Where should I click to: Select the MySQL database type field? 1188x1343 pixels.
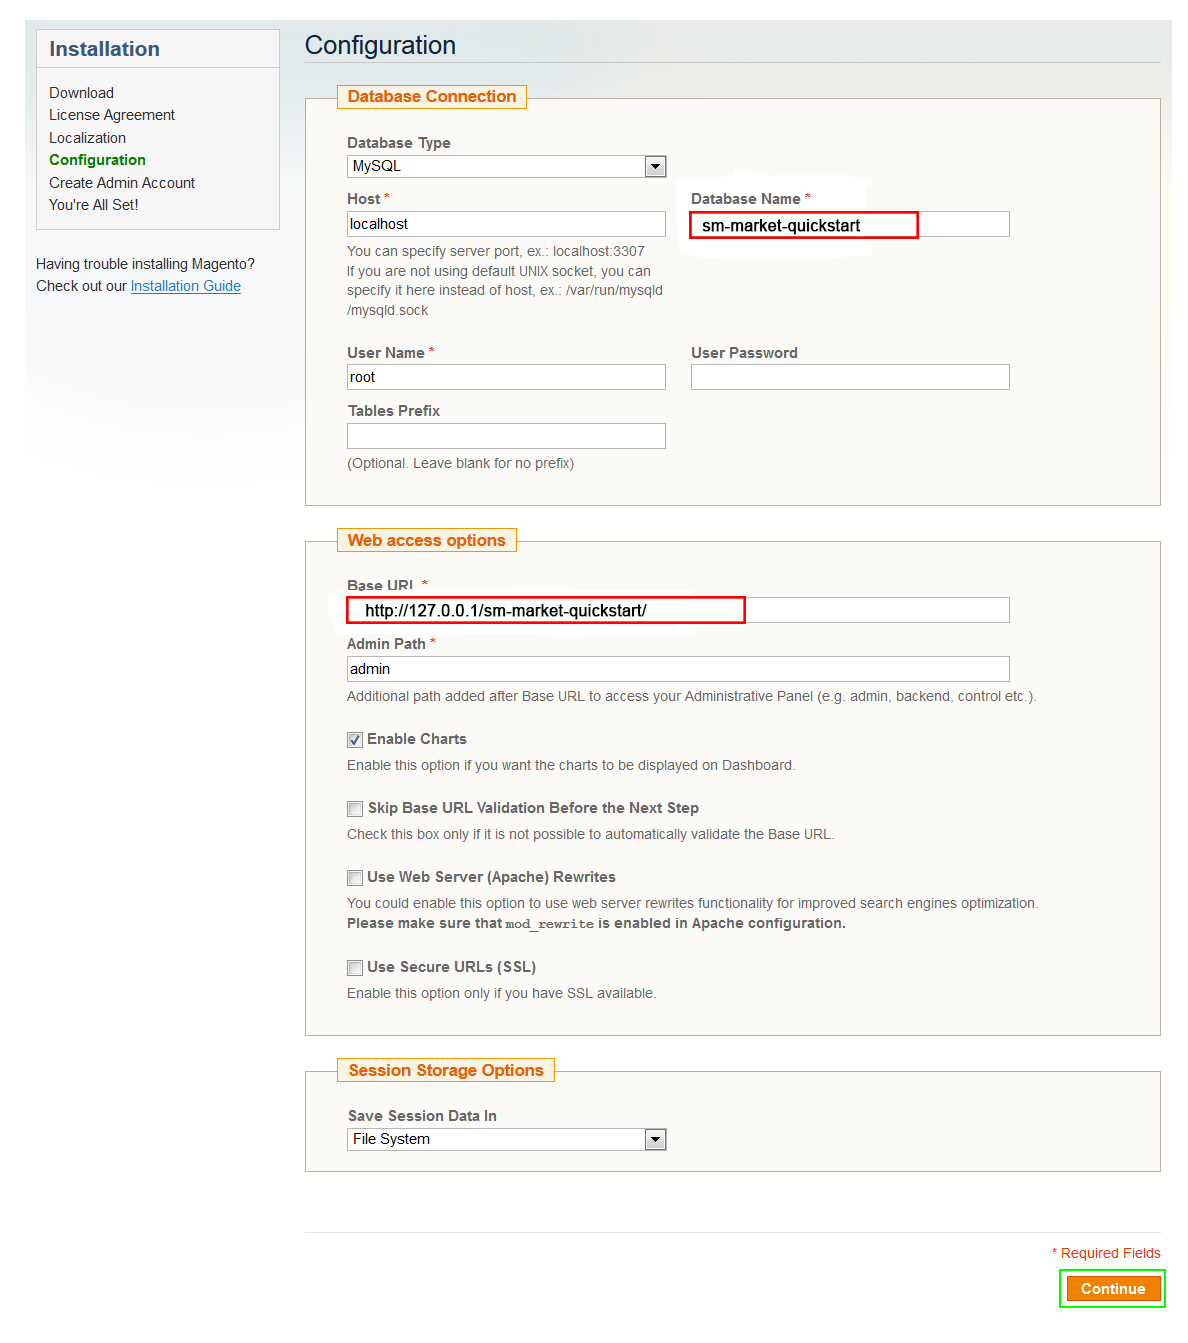click(506, 167)
